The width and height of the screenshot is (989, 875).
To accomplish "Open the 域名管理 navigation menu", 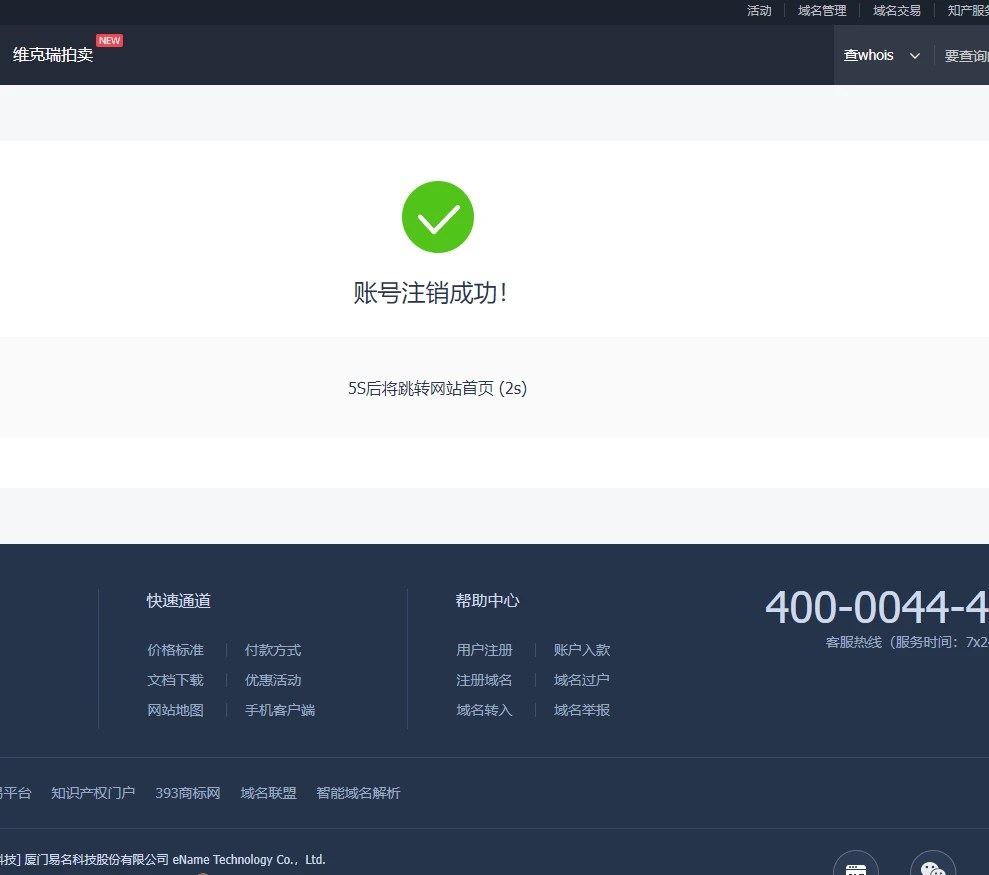I will coord(821,11).
